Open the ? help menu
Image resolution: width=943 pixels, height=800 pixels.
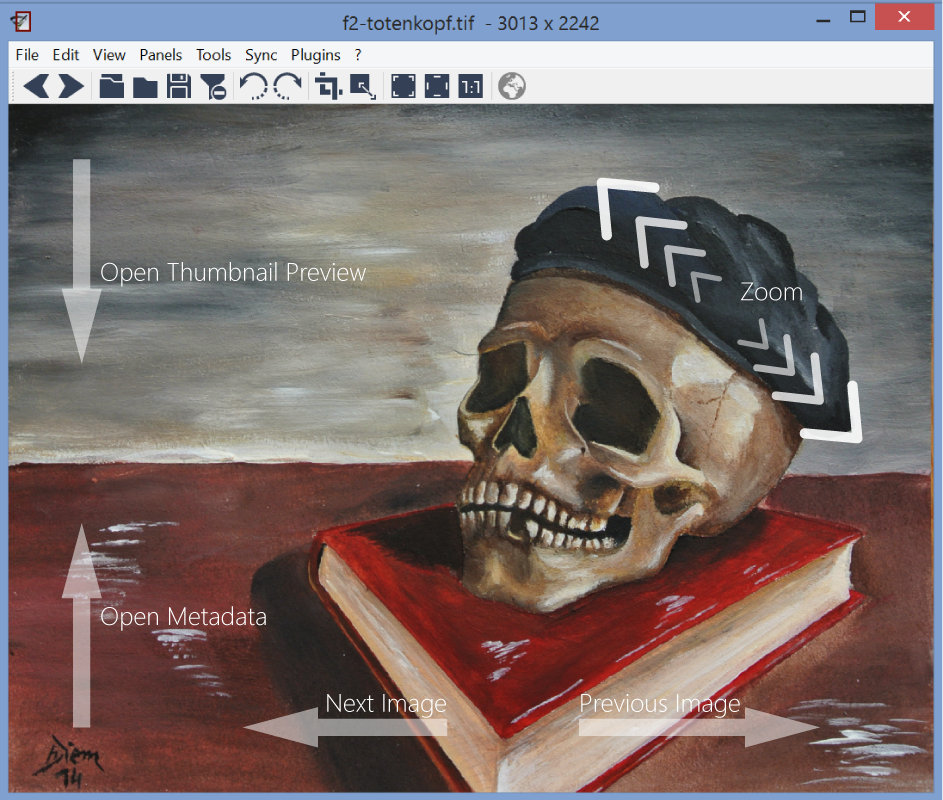click(358, 55)
